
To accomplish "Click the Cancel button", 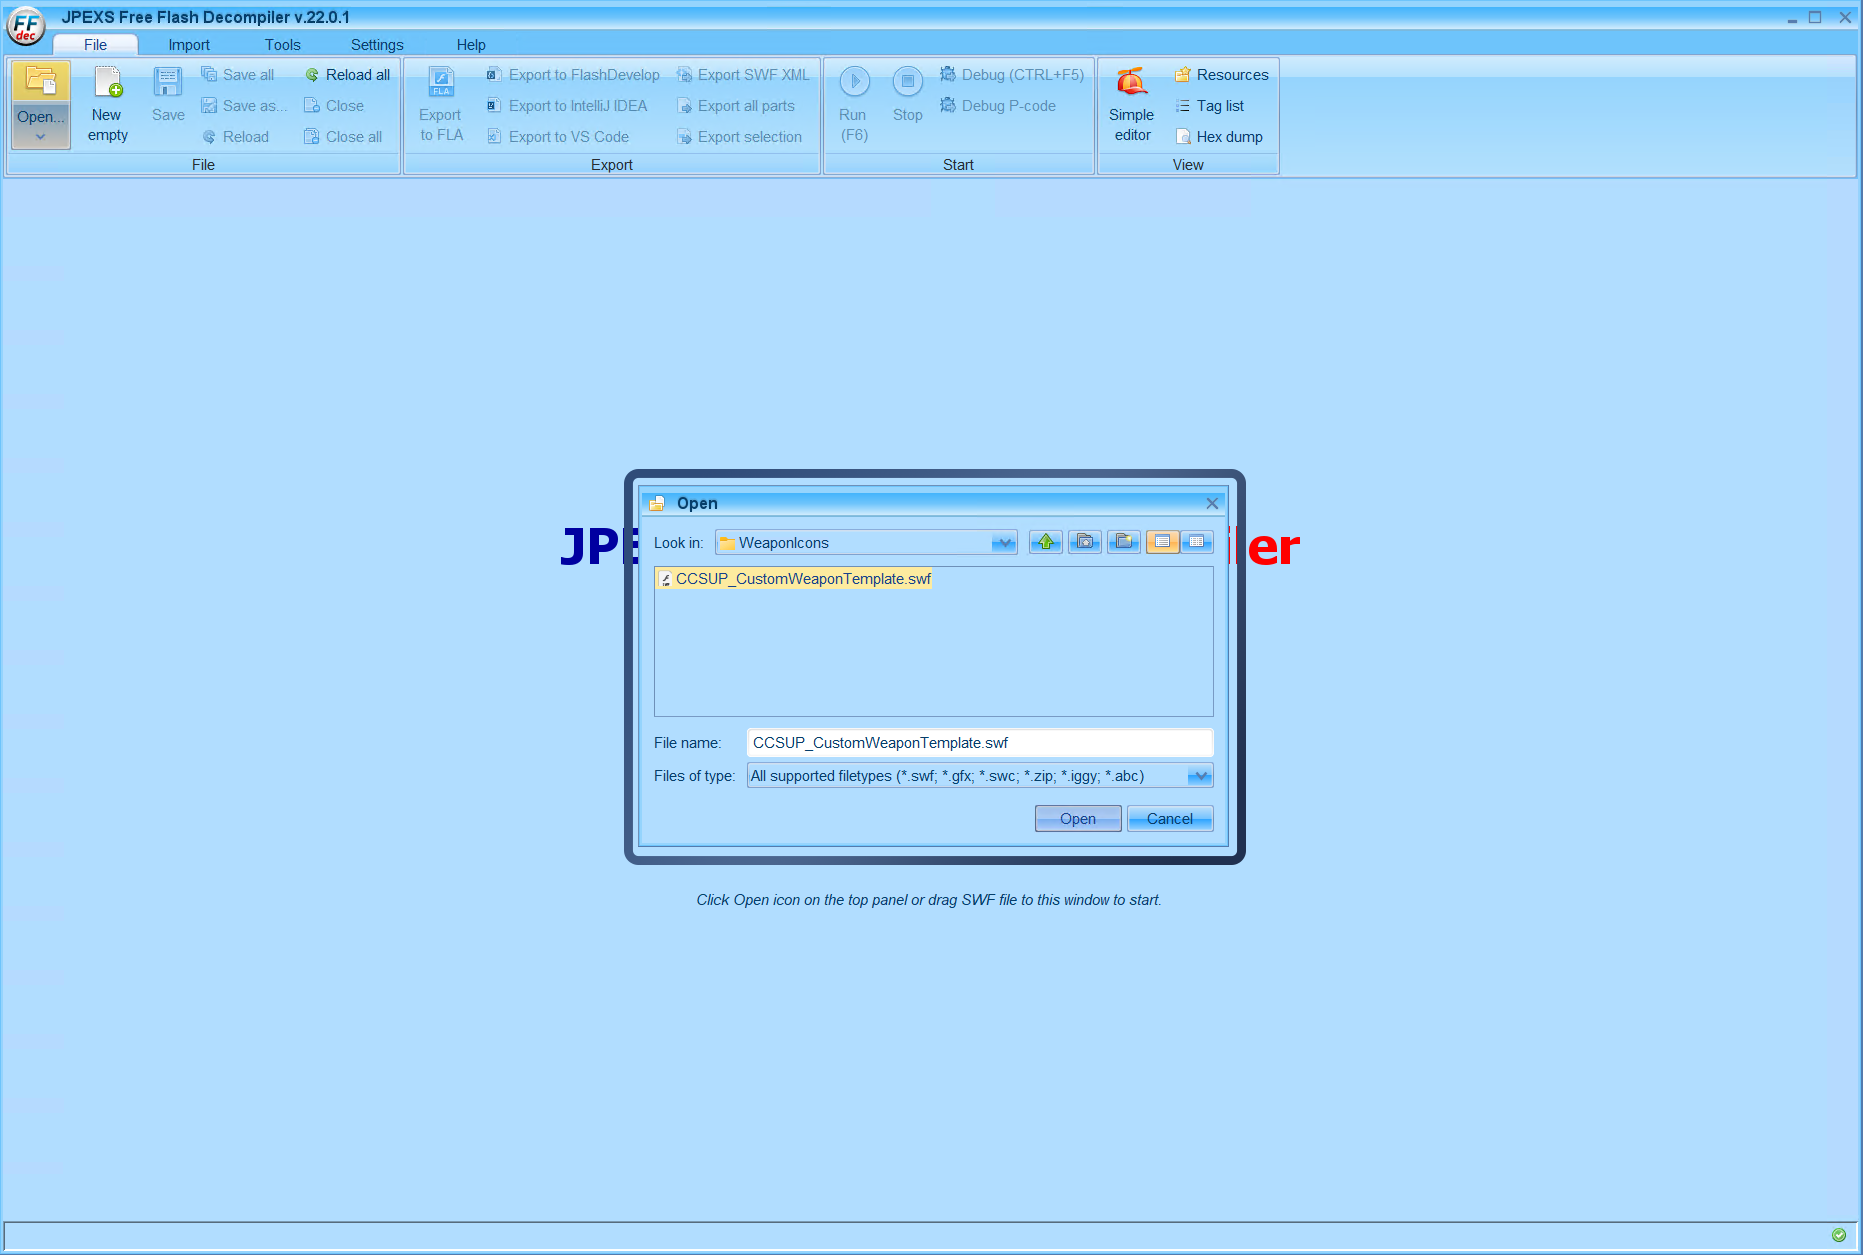I will click(1169, 818).
